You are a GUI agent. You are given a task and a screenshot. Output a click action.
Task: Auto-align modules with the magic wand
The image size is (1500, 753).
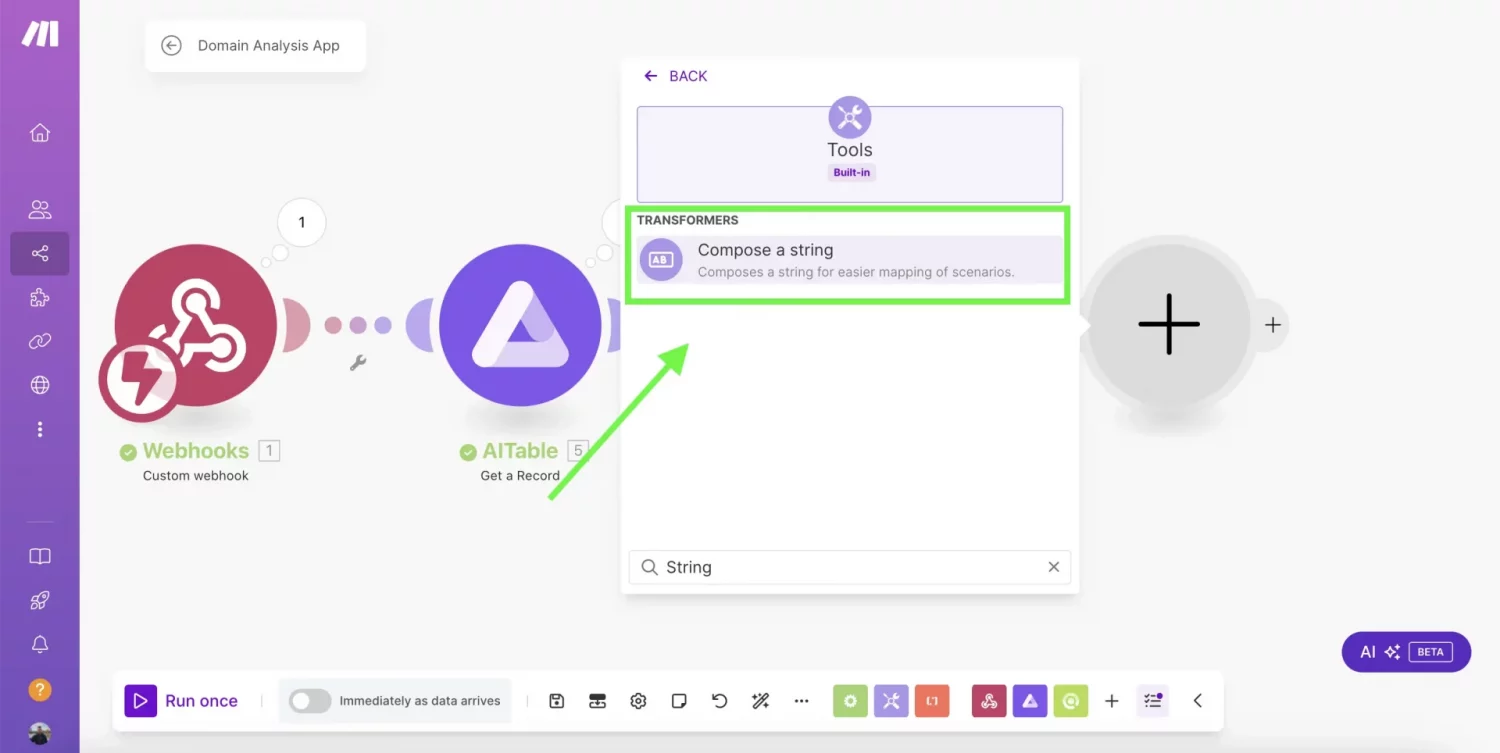[760, 701]
